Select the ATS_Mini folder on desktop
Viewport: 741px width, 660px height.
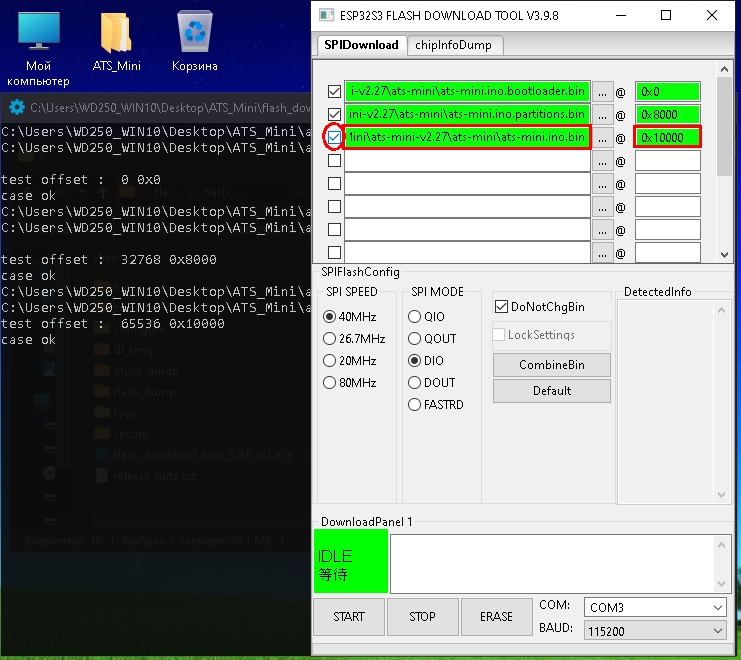click(x=116, y=42)
